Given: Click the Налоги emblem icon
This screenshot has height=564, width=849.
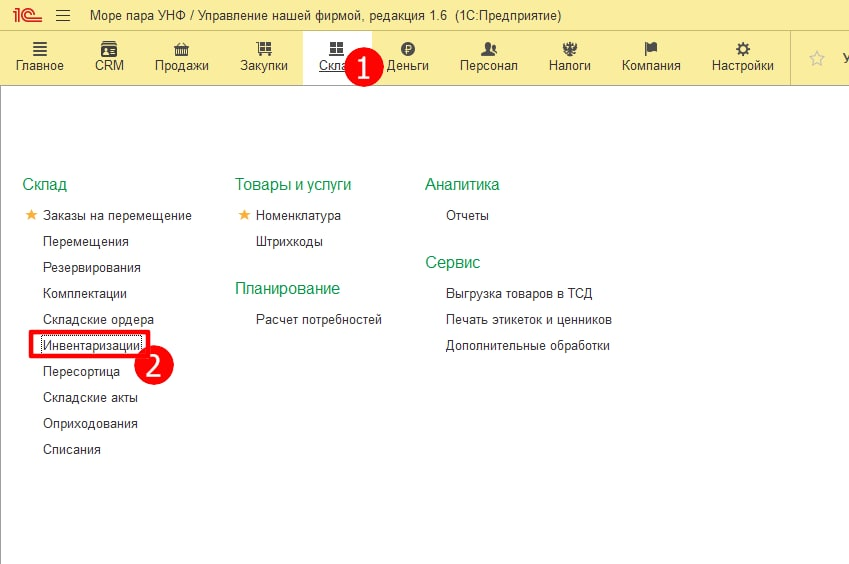Looking at the screenshot, I should point(570,49).
